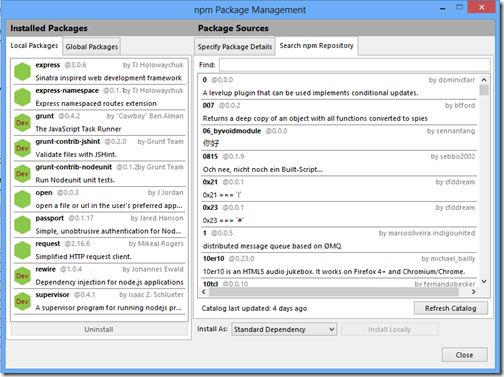Click 'Run Nodeunit unit tests.' description
The height and width of the screenshot is (377, 504).
pyautogui.click(x=75, y=180)
